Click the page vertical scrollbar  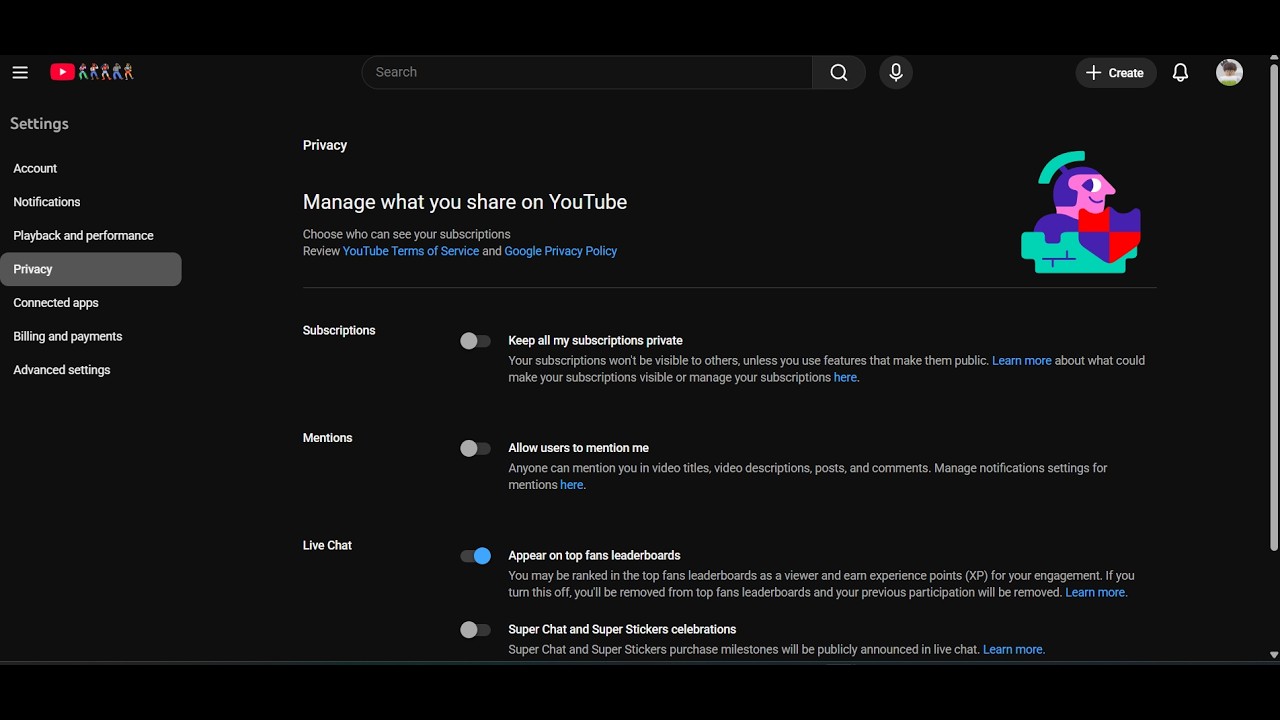pos(1273,307)
